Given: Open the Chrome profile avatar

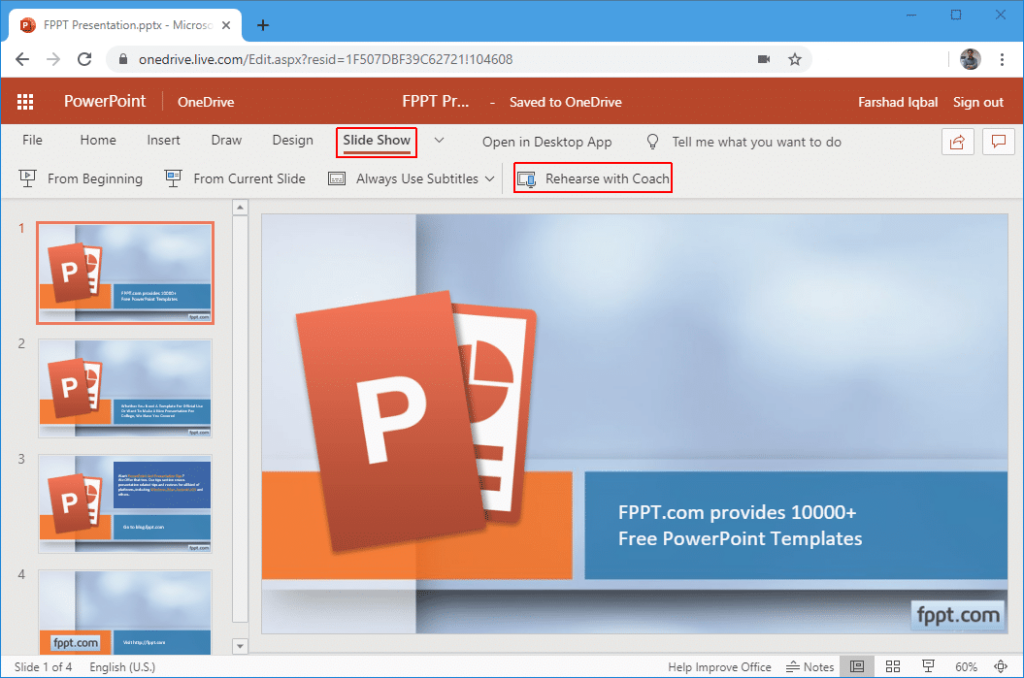Looking at the screenshot, I should click(x=970, y=59).
